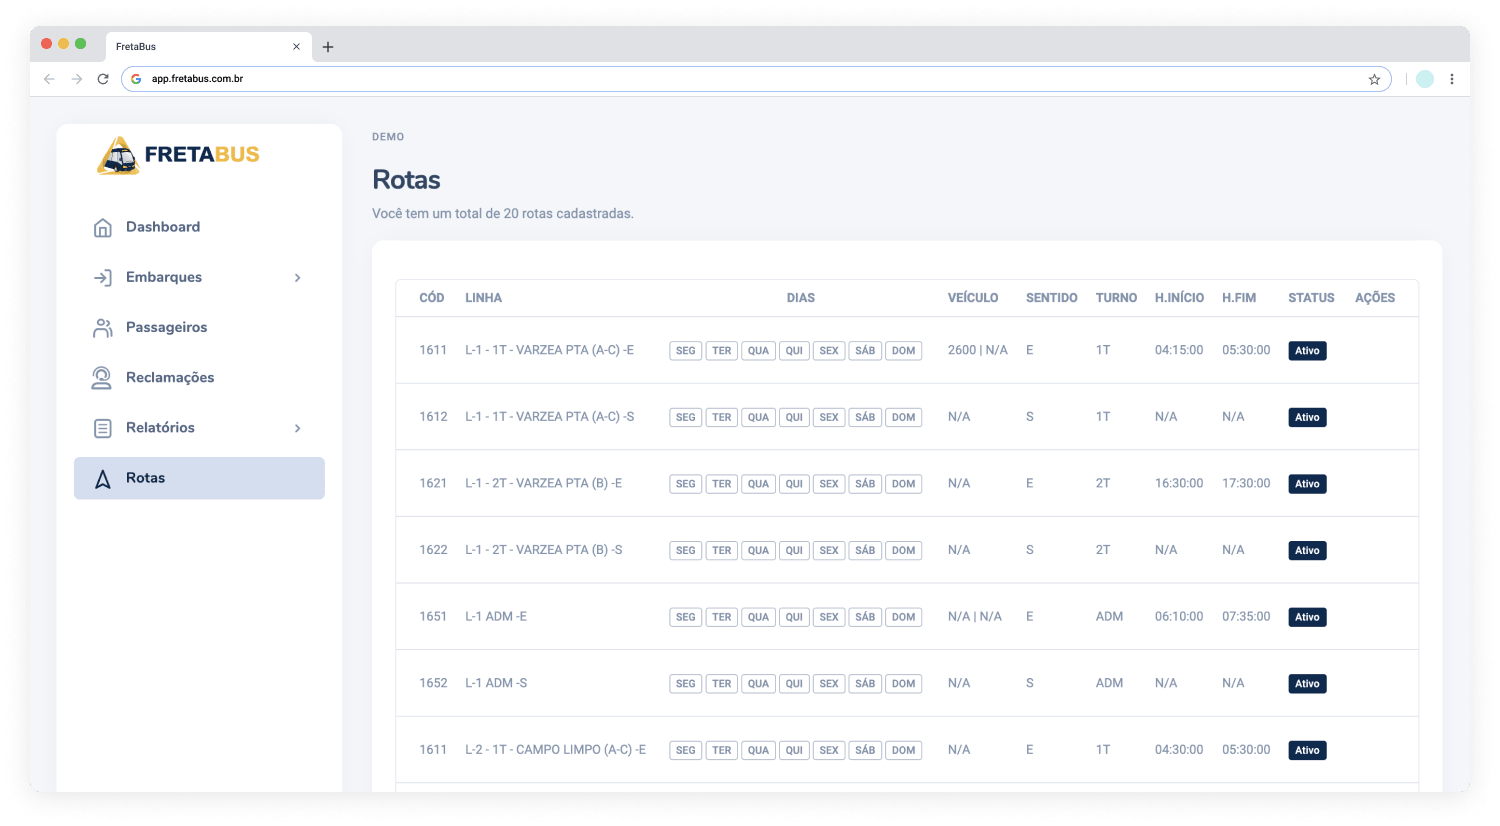
Task: Bookmark this page with the star icon
Action: pos(1374,79)
